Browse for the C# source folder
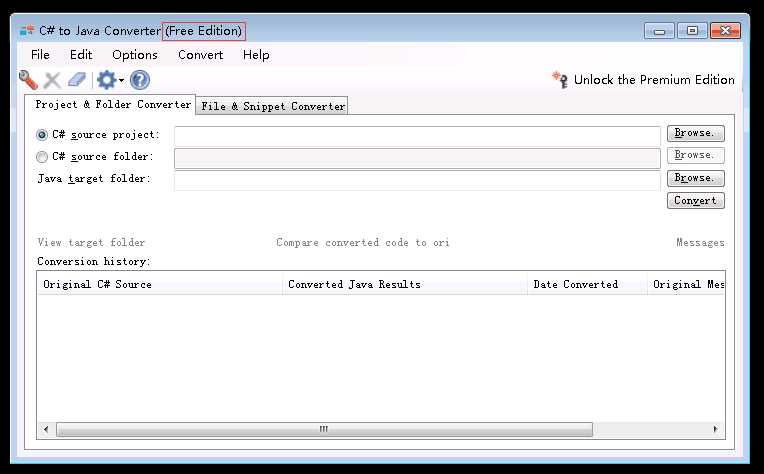 [695, 155]
